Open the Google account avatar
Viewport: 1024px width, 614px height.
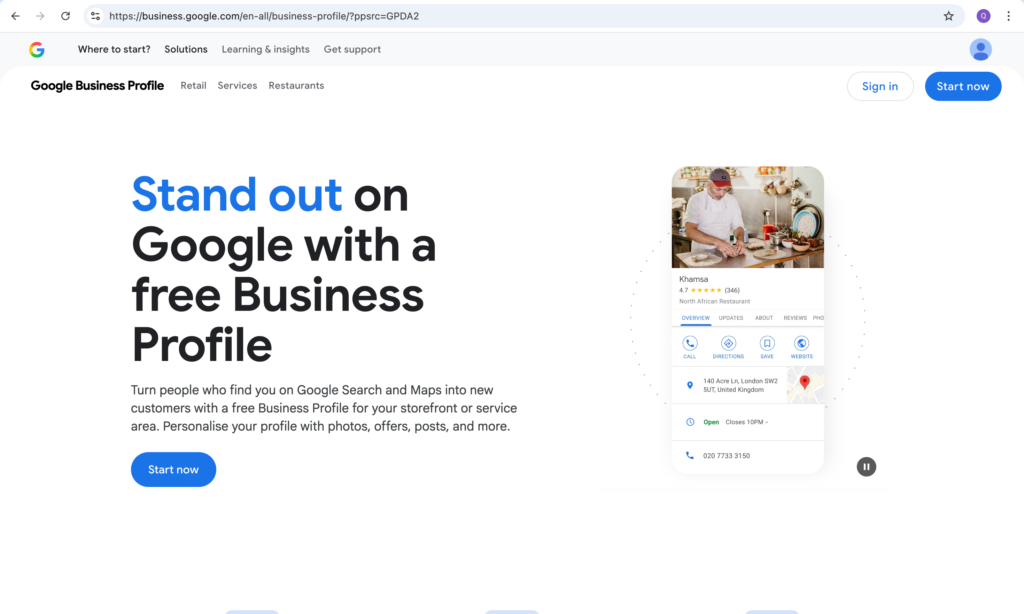pyautogui.click(x=980, y=49)
